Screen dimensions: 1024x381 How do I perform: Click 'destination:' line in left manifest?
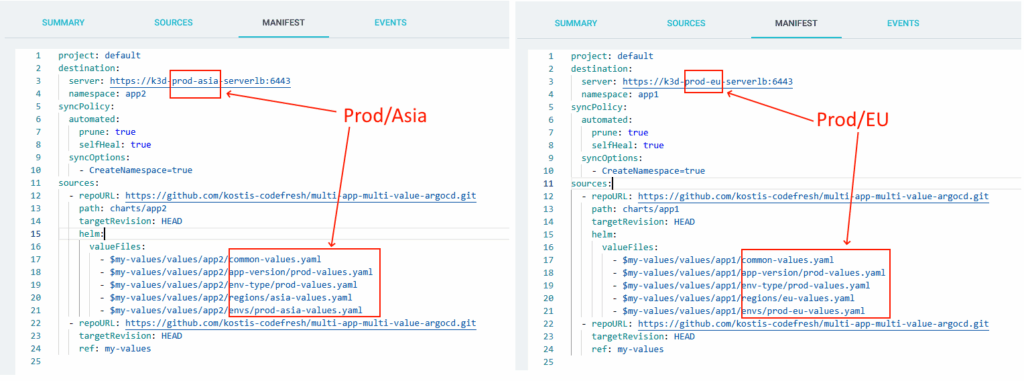(89, 68)
